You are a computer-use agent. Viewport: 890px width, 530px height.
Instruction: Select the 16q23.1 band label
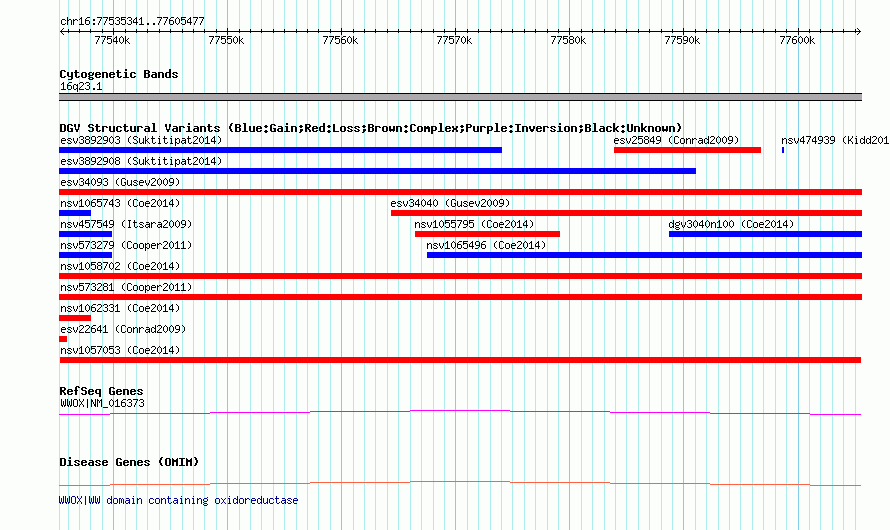81,86
